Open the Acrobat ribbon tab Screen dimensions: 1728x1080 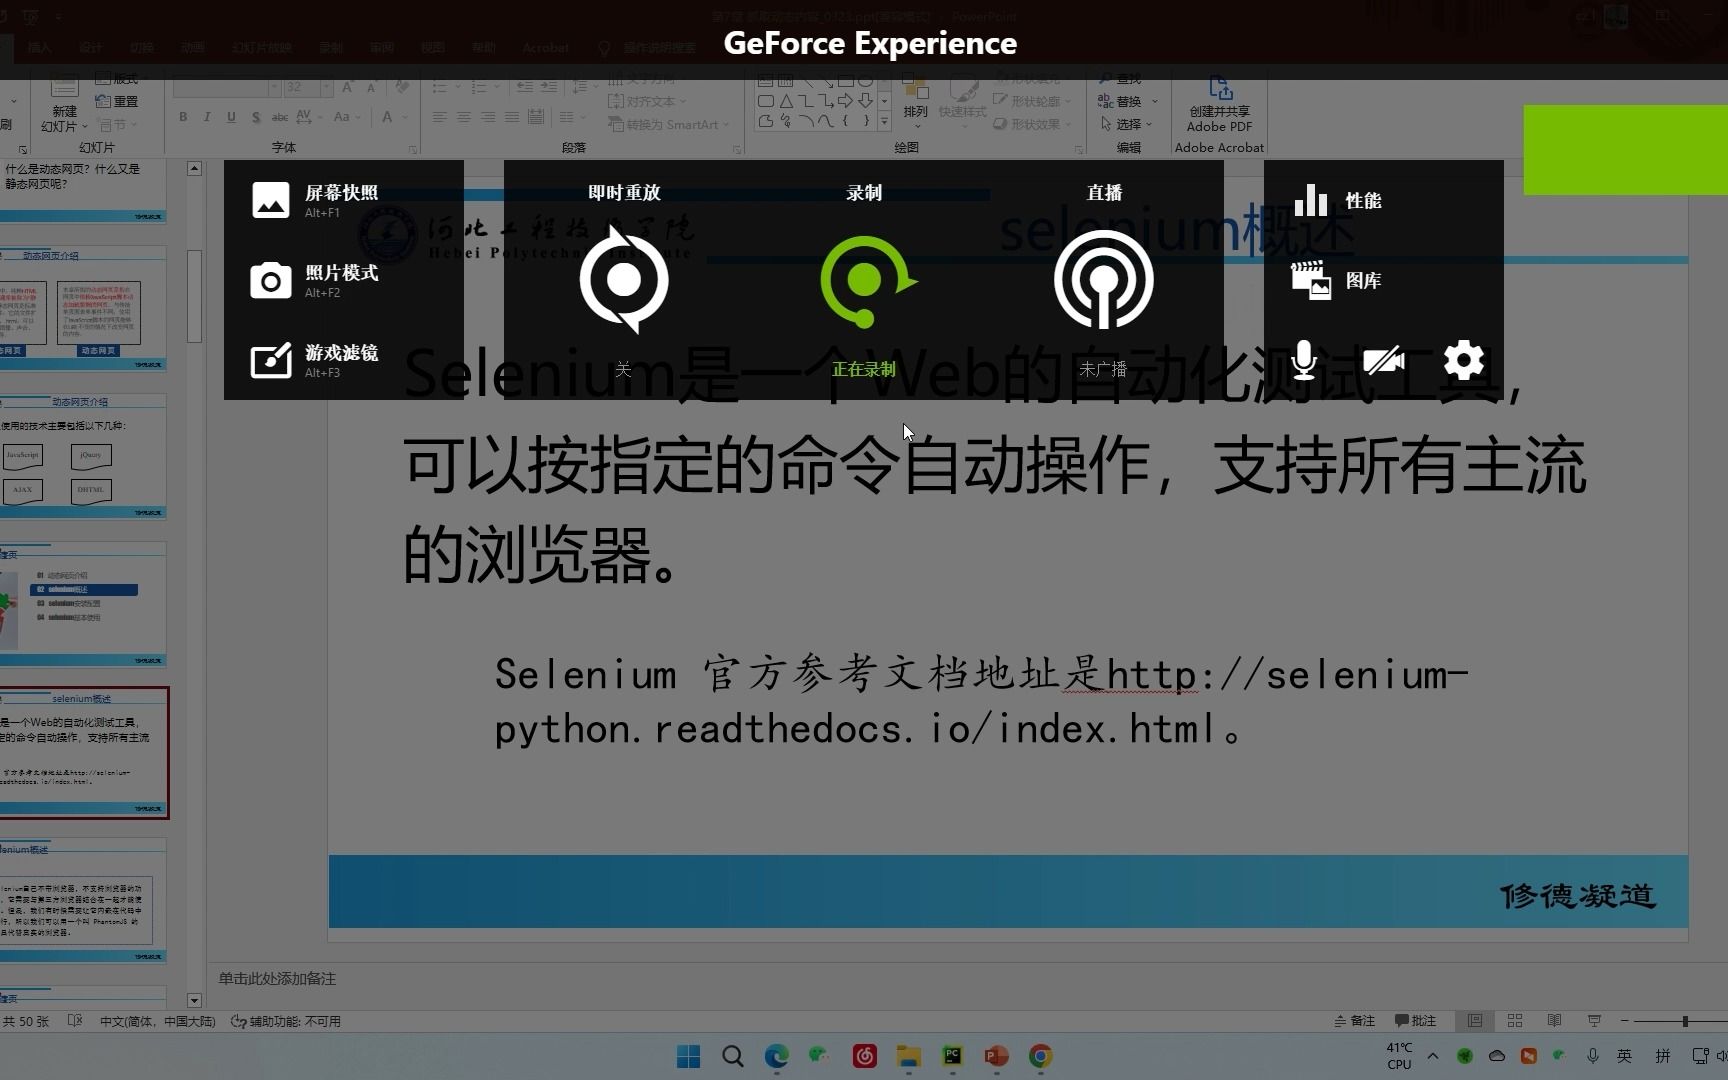(x=545, y=47)
